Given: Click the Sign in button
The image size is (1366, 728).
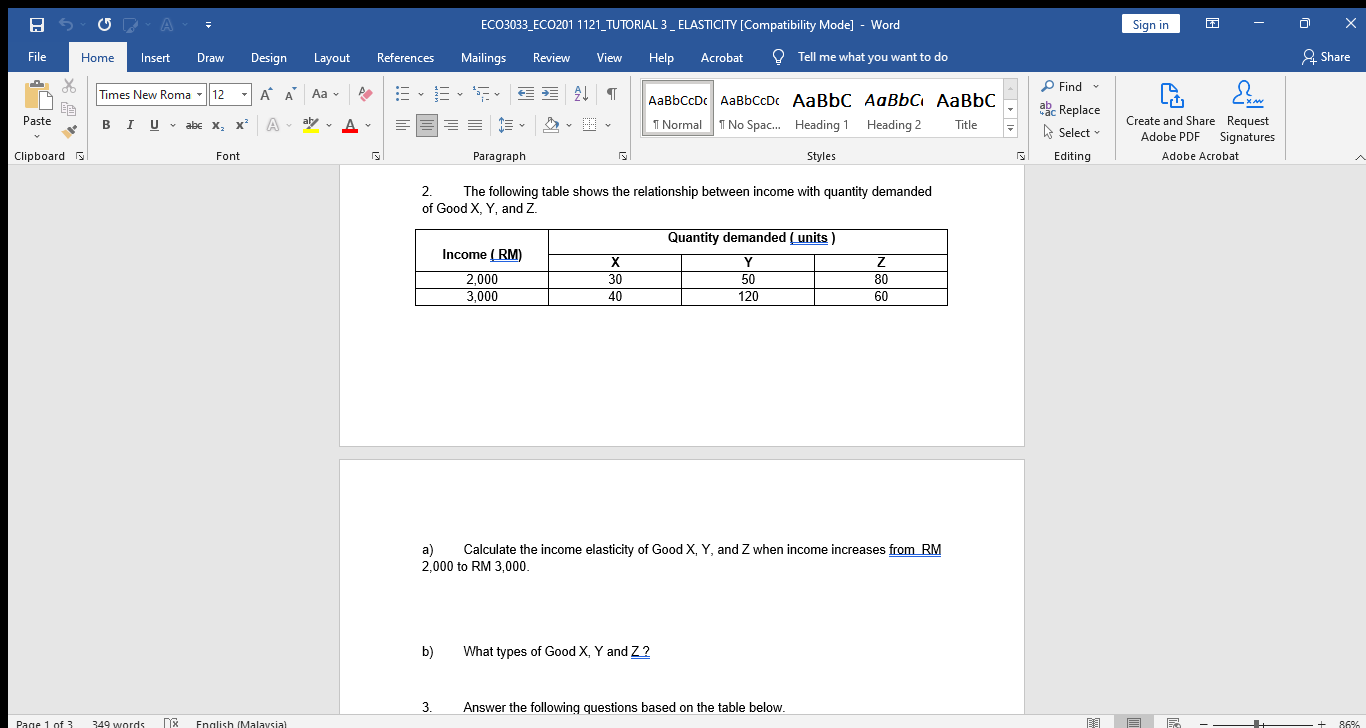Looking at the screenshot, I should pos(1150,25).
